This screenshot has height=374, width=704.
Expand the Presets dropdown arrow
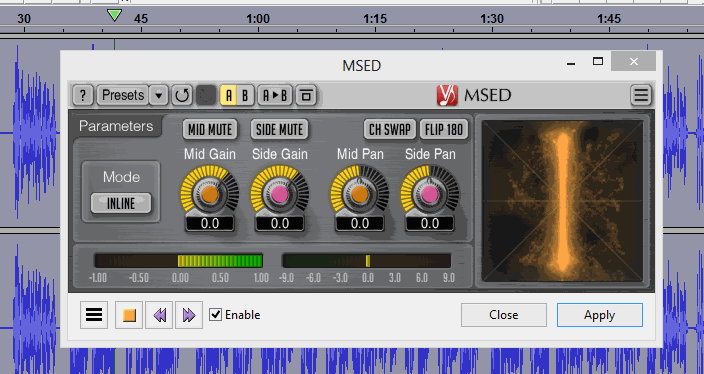[158, 95]
